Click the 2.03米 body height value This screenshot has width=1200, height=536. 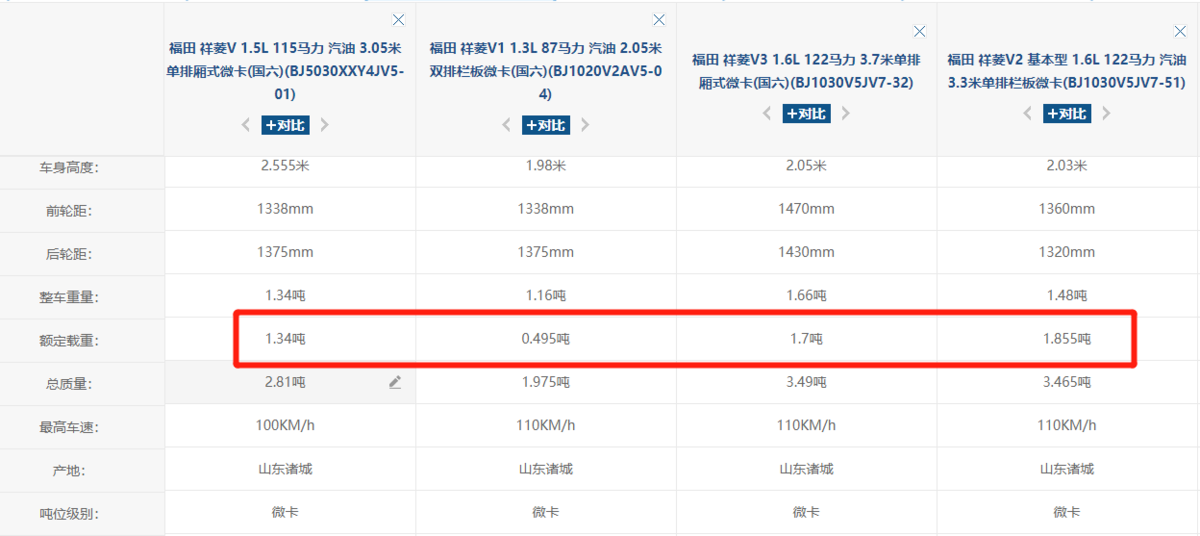(x=1068, y=165)
